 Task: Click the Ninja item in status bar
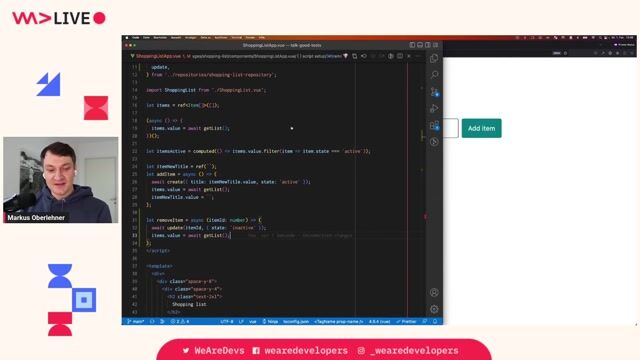[270, 322]
